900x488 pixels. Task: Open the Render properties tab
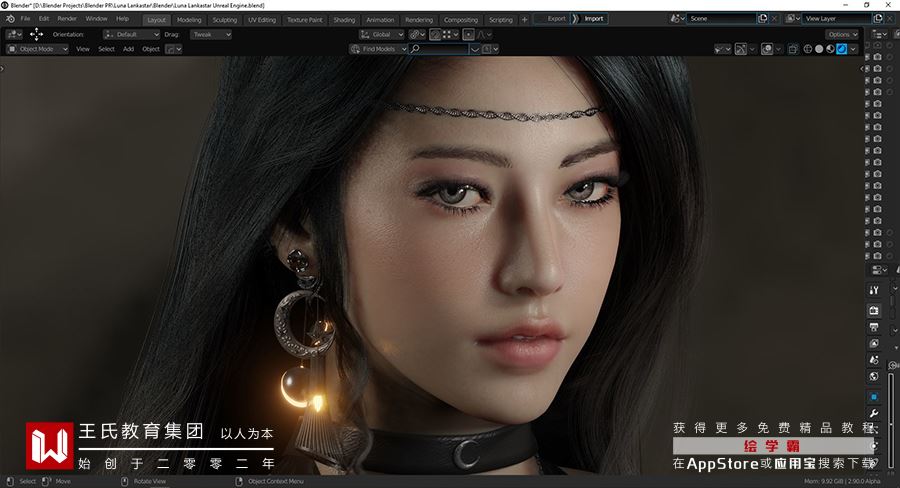pyautogui.click(x=874, y=310)
